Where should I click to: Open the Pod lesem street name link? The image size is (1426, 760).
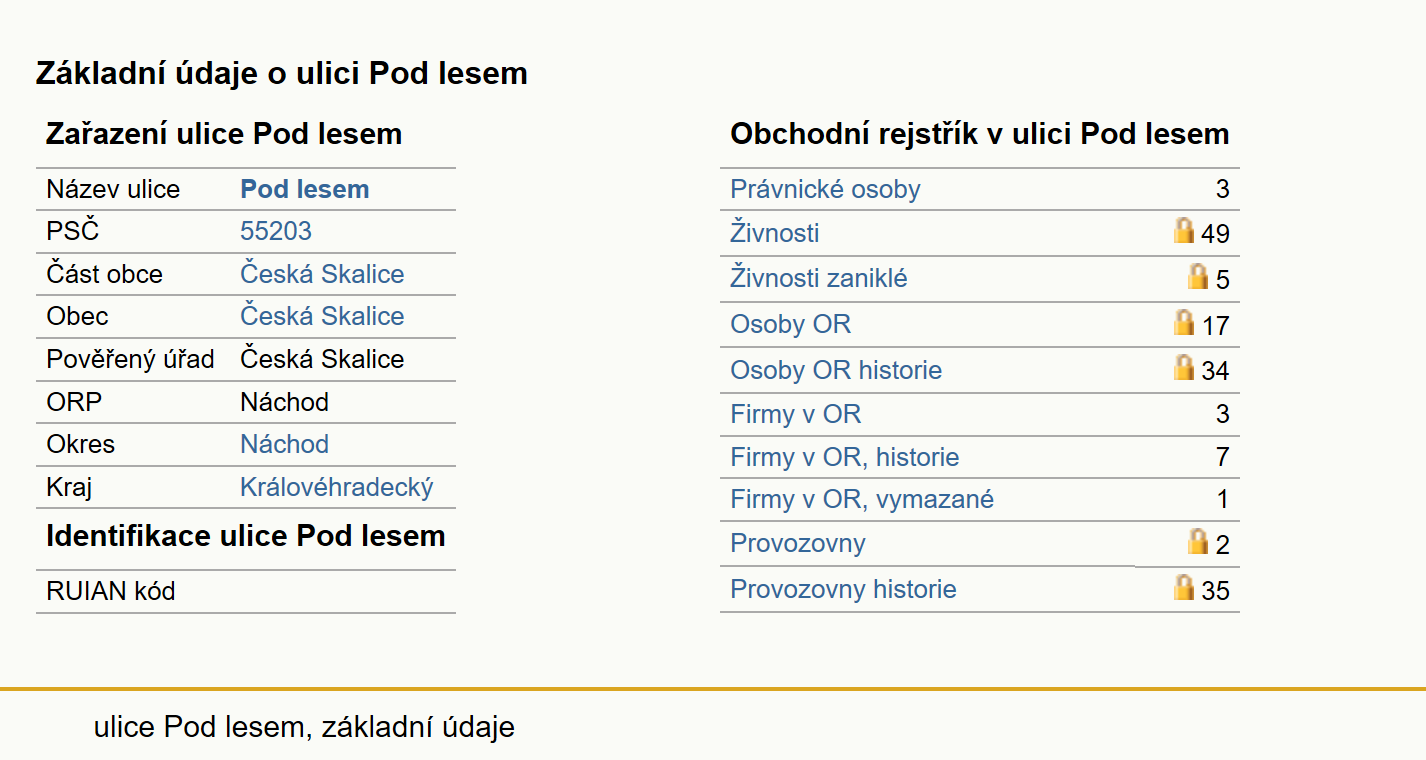[x=305, y=189]
